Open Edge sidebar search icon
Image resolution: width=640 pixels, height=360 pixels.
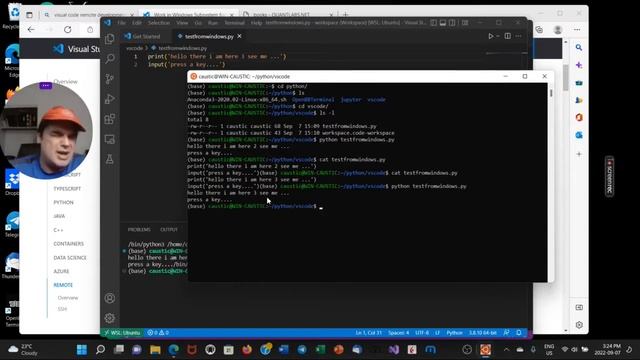click(579, 47)
